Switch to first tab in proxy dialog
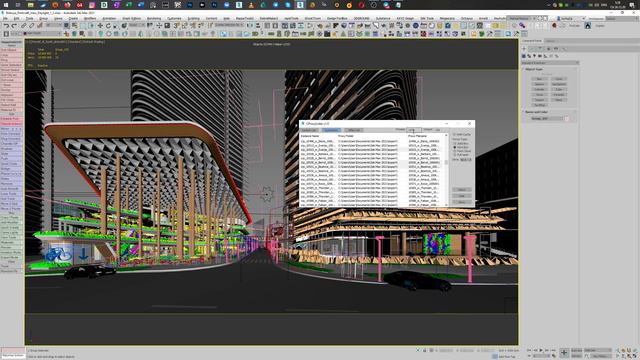 click(309, 130)
